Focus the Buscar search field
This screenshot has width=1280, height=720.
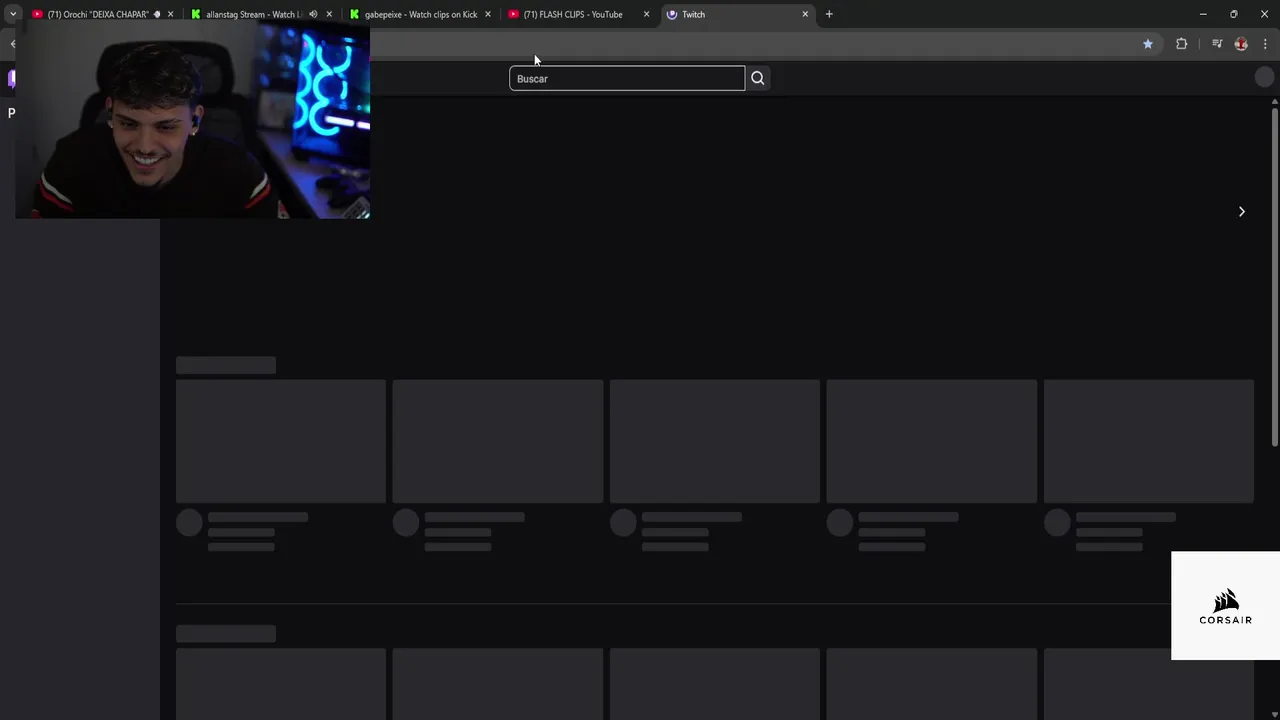click(x=627, y=78)
